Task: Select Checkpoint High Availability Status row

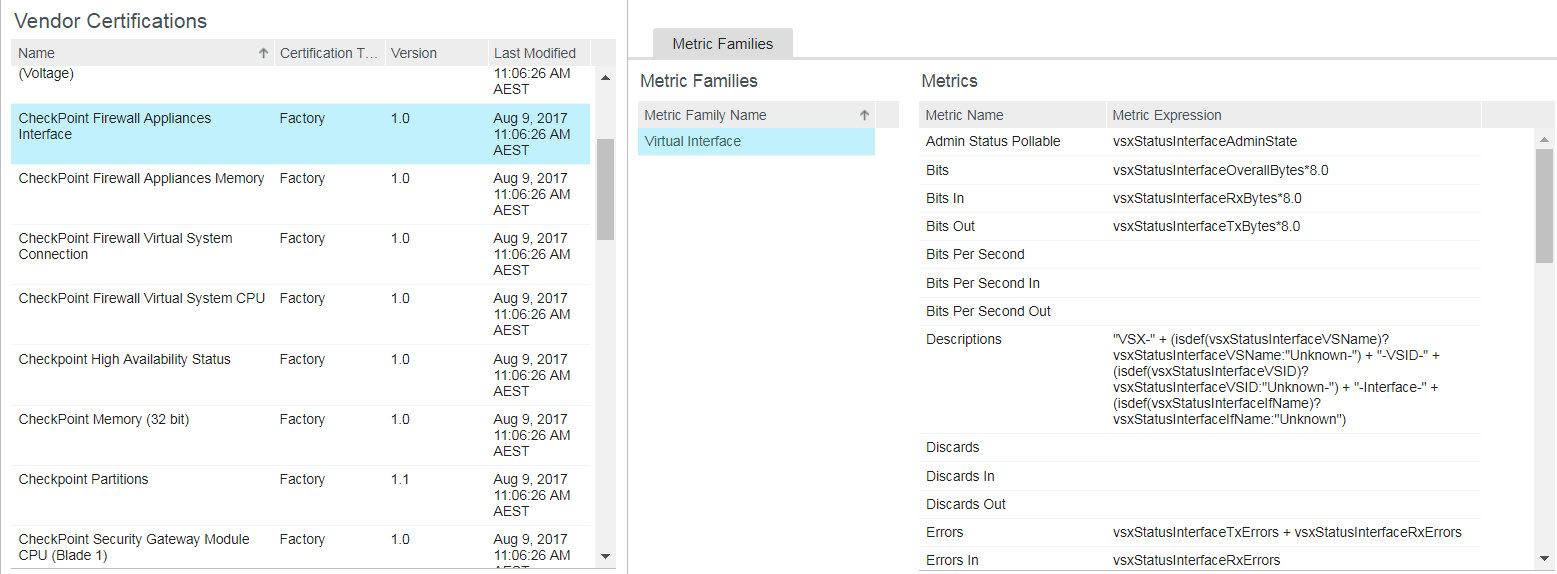Action: click(300, 375)
